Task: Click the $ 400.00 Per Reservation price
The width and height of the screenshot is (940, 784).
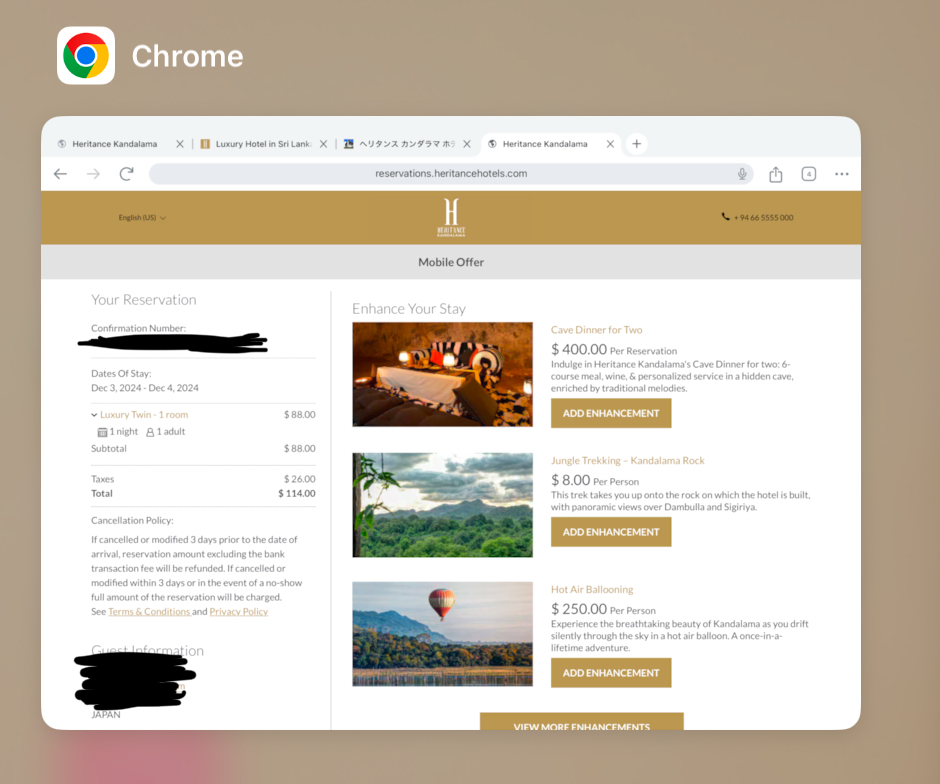Action: tap(614, 349)
